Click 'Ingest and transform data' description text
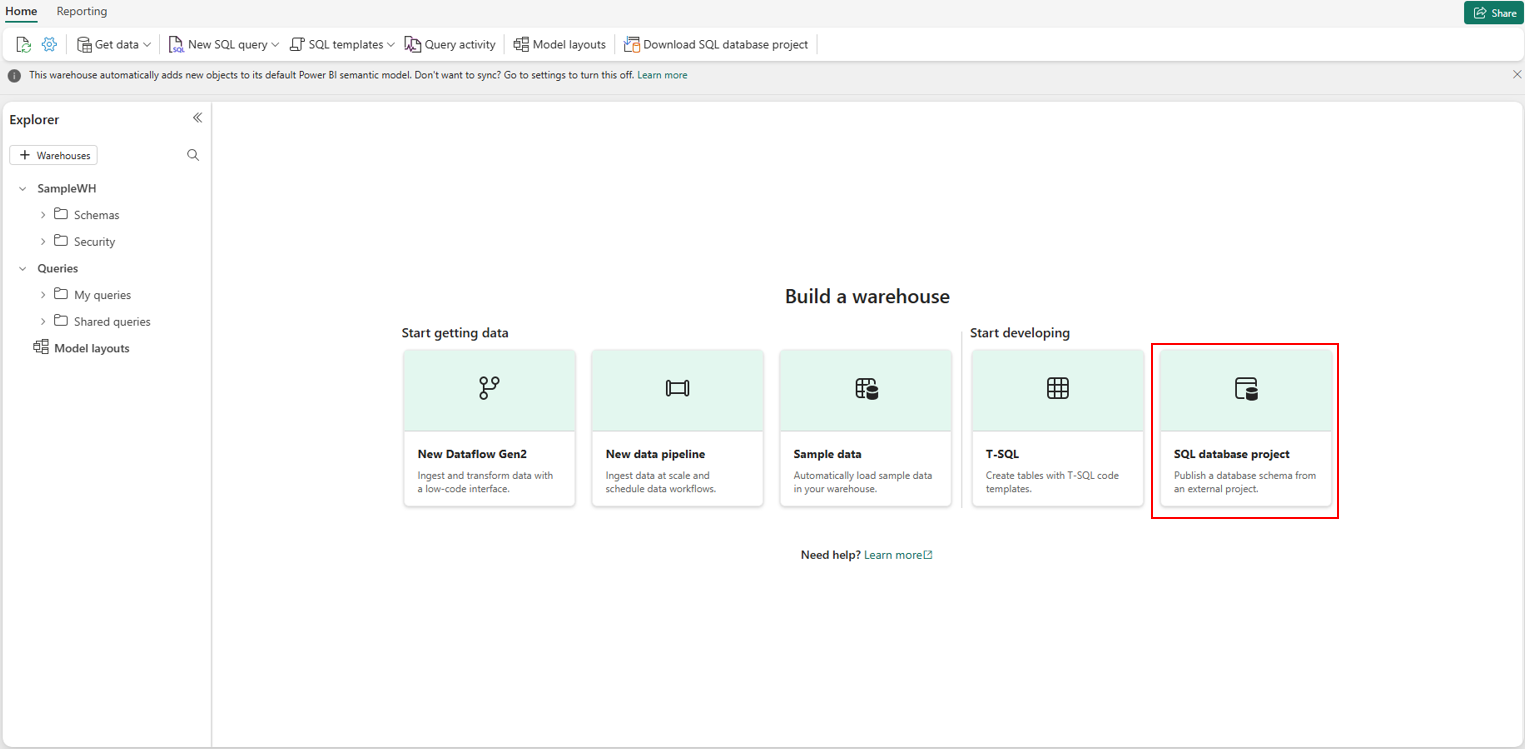 pos(485,482)
